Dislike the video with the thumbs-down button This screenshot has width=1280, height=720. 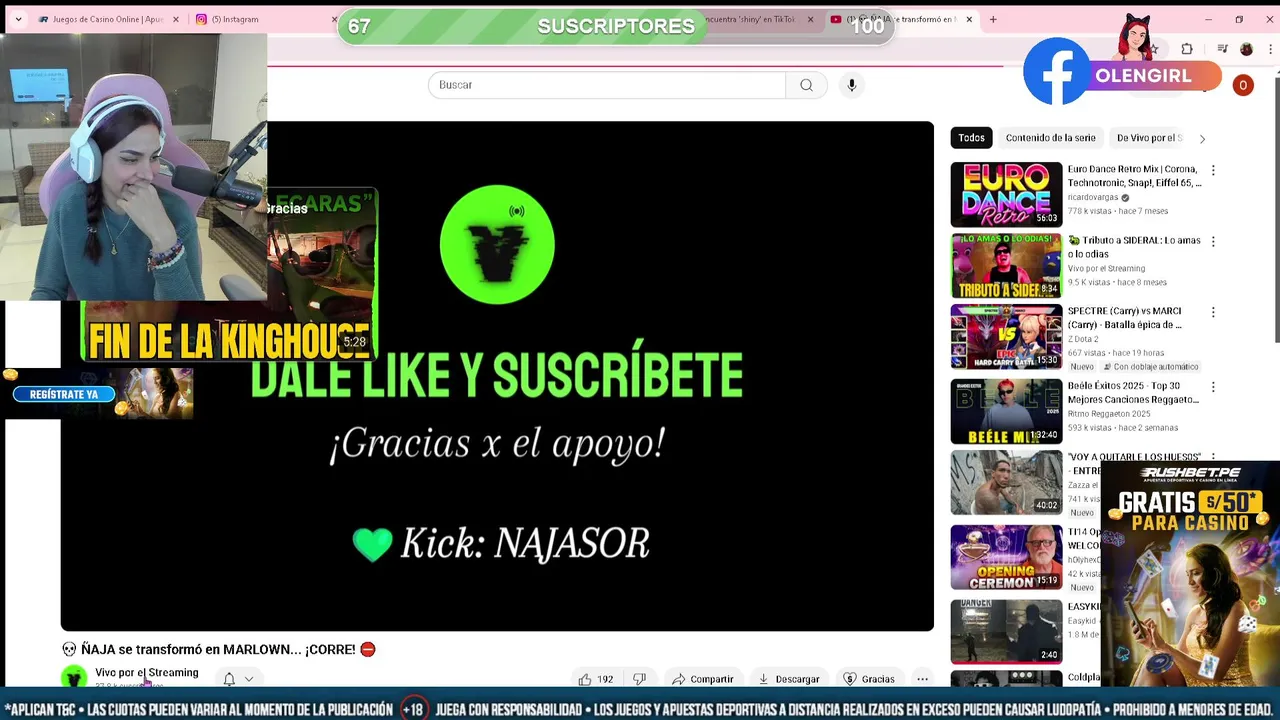tap(639, 679)
